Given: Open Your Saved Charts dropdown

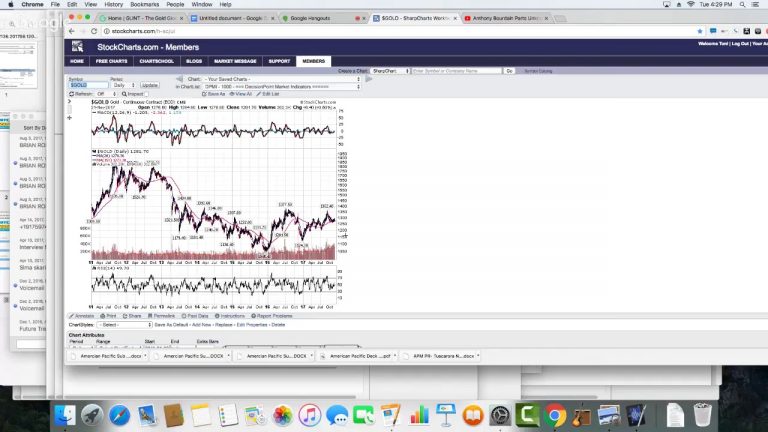Looking at the screenshot, I should [x=282, y=79].
